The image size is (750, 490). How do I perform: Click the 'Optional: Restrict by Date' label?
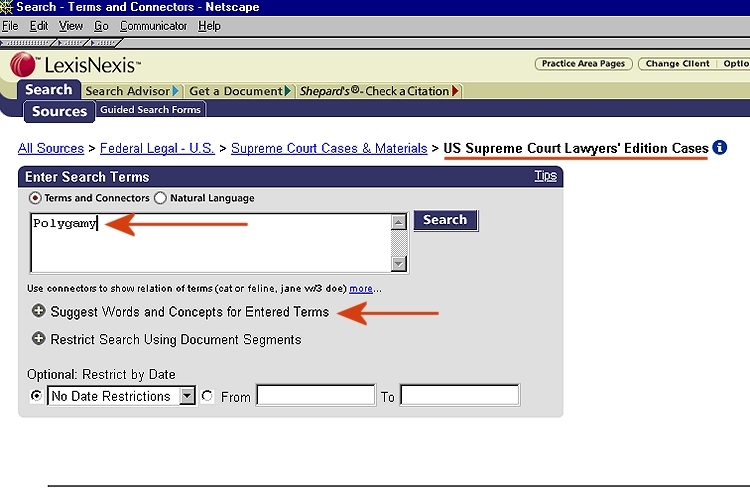pos(101,374)
